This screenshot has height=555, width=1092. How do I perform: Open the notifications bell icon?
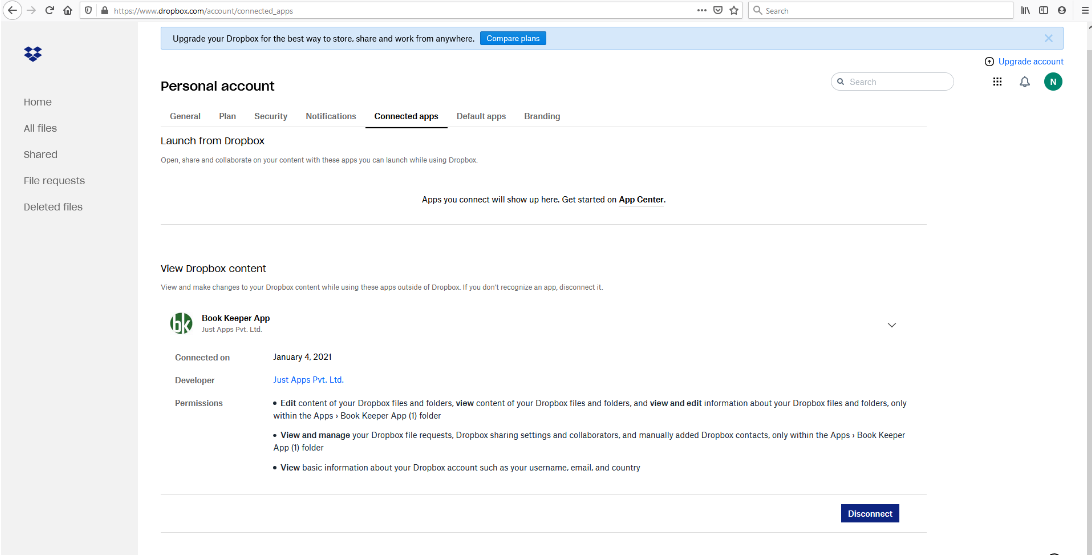tap(1024, 81)
